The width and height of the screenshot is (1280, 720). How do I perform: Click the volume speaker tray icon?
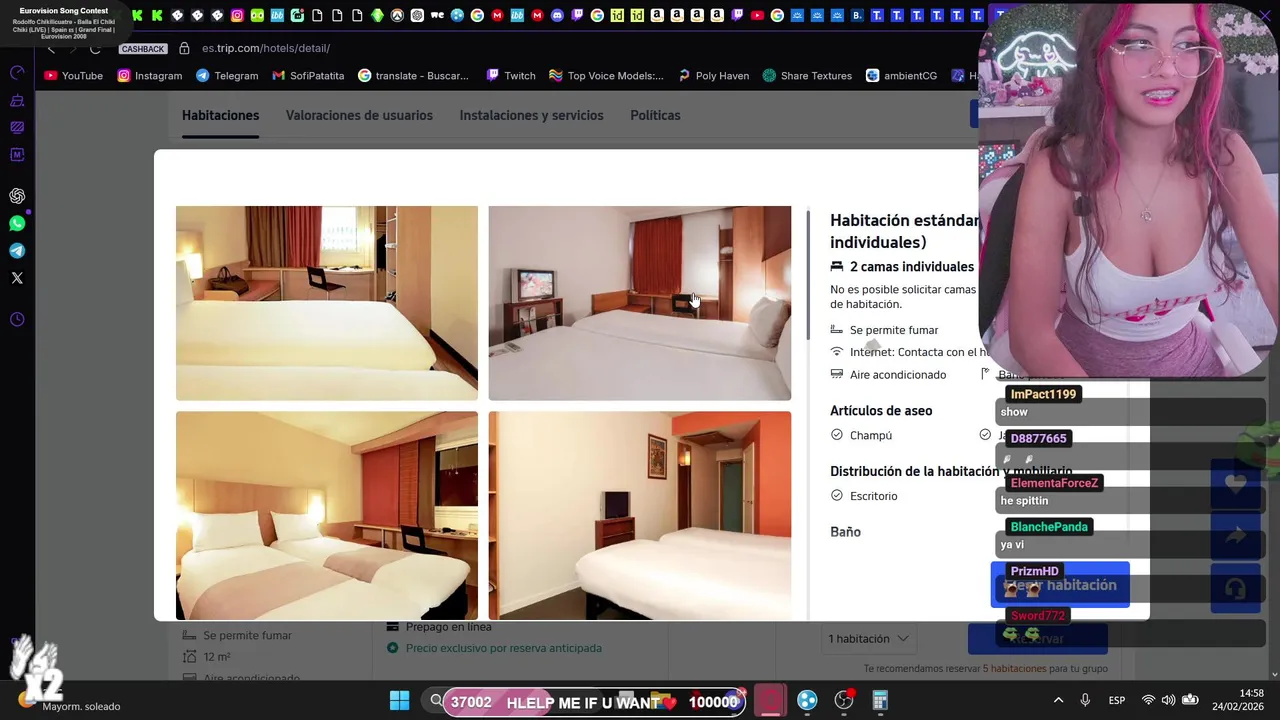1169,701
